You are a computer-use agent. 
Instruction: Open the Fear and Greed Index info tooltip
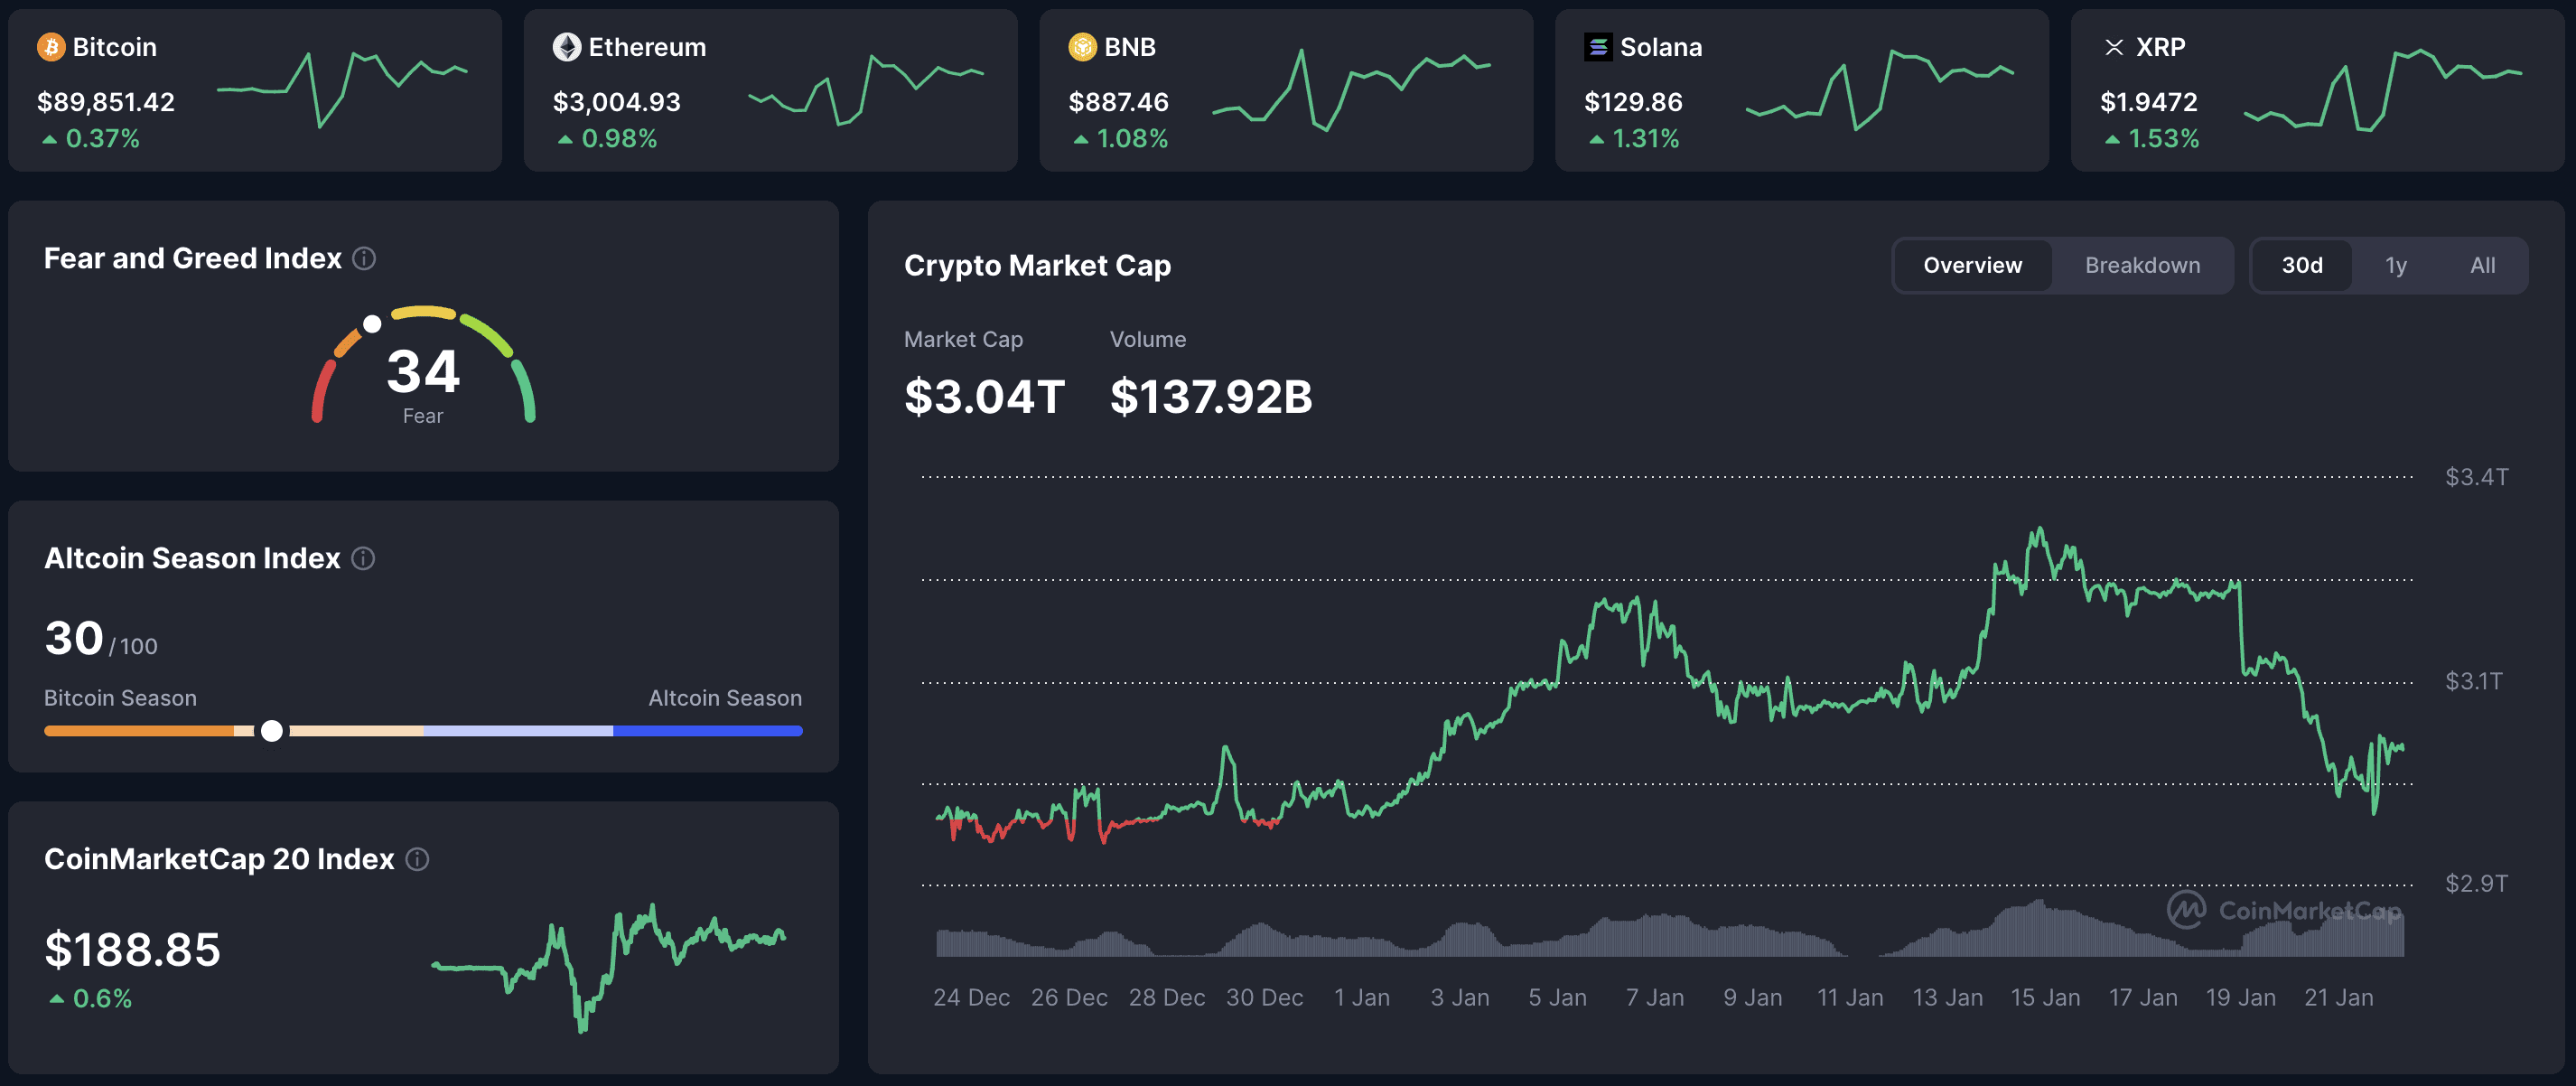click(364, 258)
